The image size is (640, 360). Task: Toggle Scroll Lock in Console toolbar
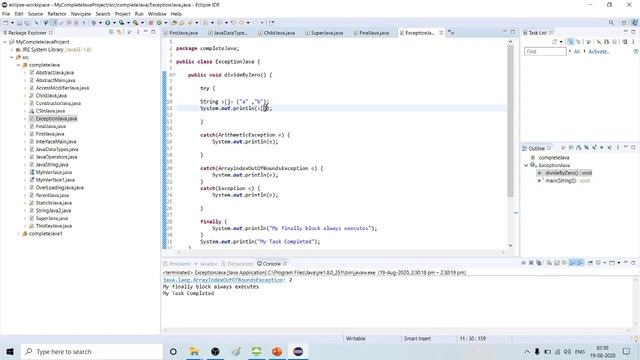point(556,263)
